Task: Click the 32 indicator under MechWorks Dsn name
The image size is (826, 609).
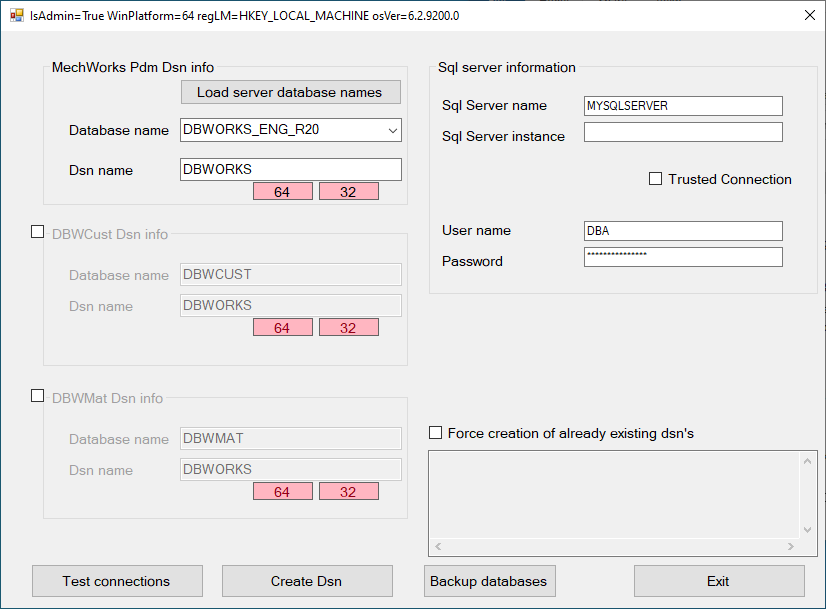Action: point(348,191)
